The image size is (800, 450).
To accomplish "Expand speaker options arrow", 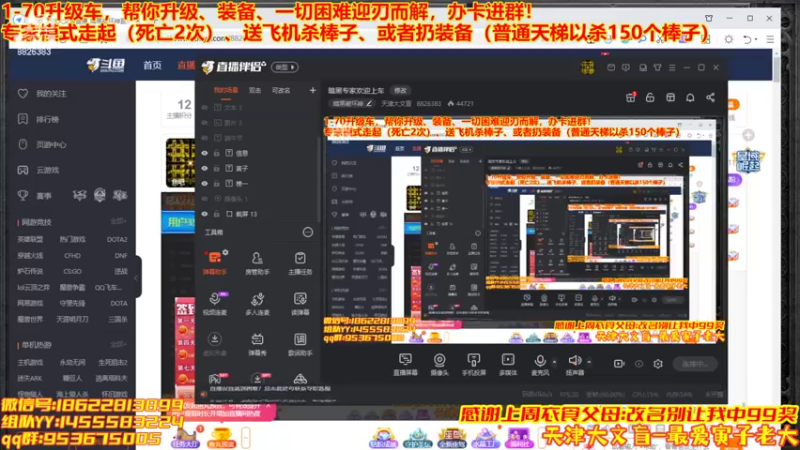I will pyautogui.click(x=589, y=362).
